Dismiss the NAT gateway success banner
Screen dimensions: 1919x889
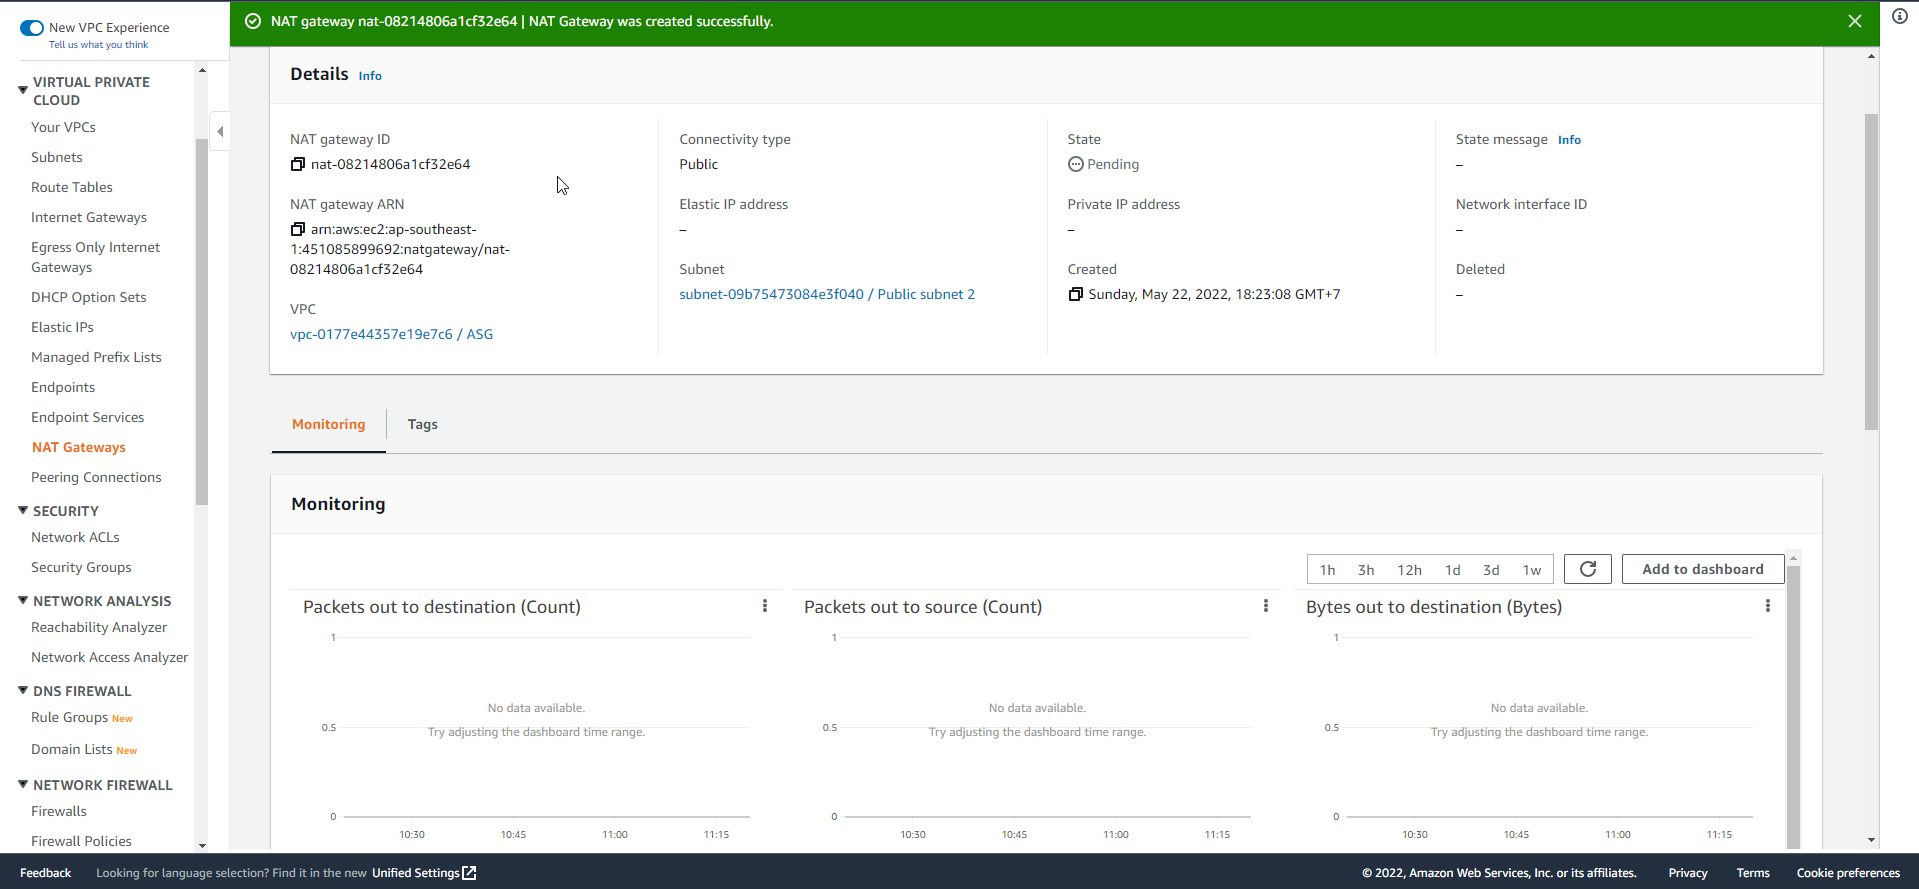1854,21
